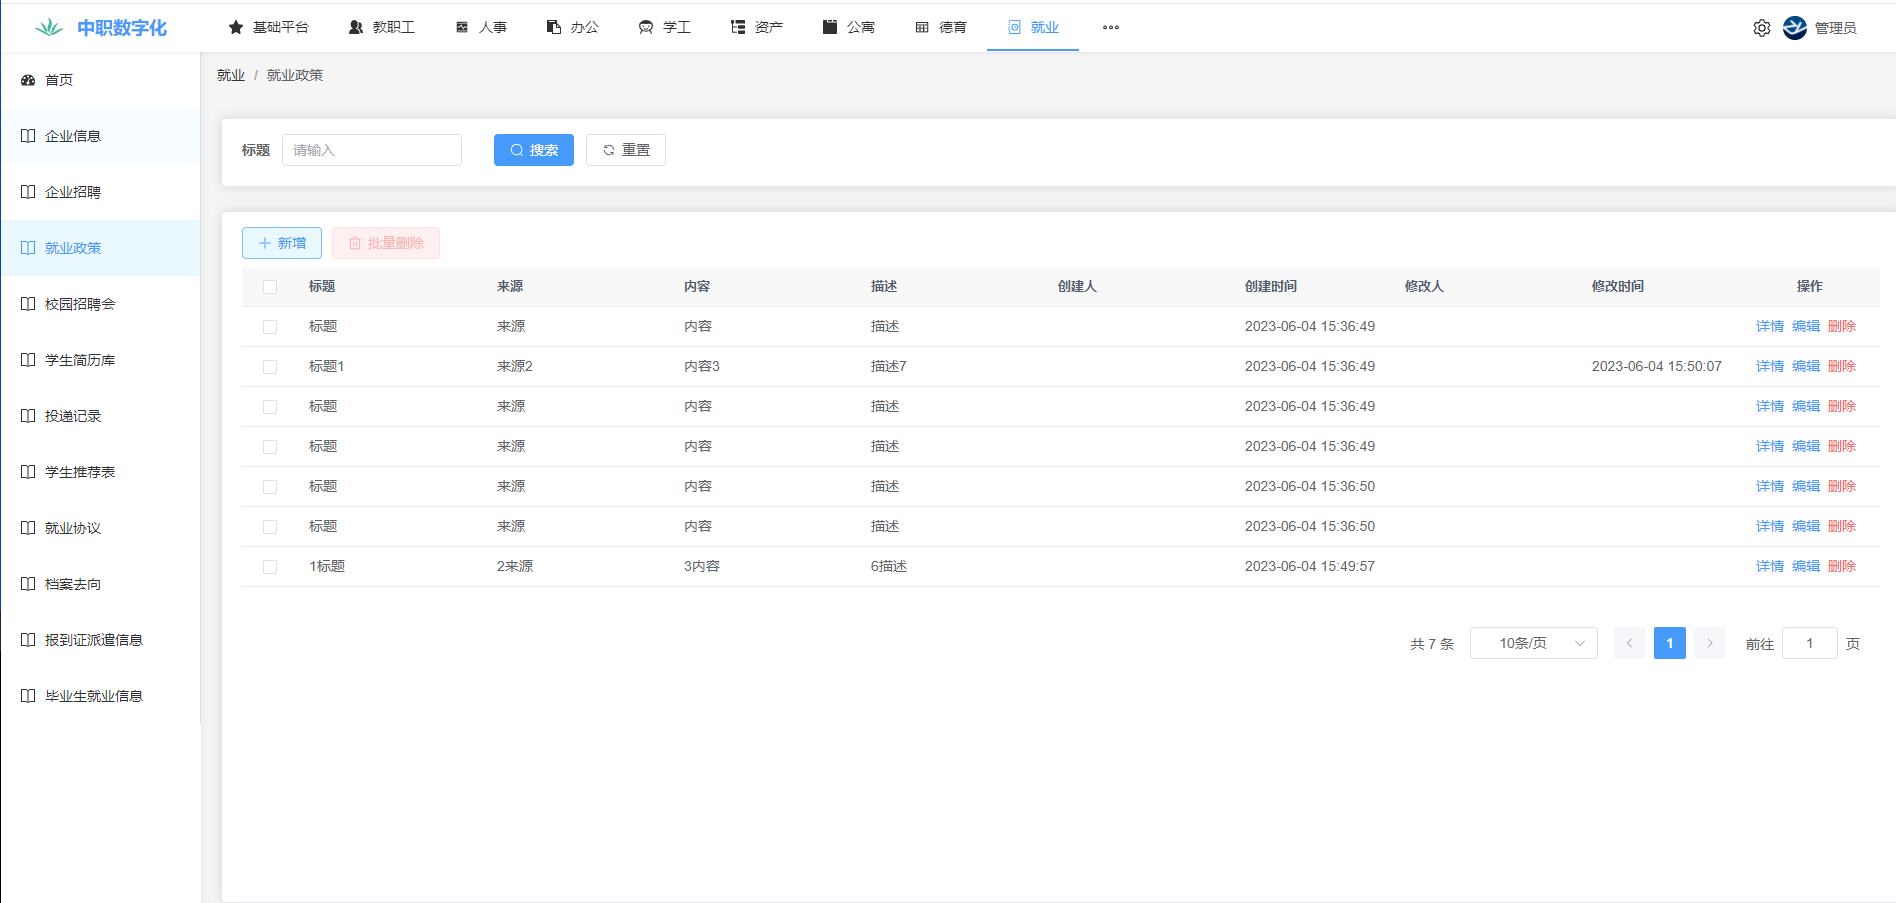Click the 中职数字化 lotus logo icon

[48, 28]
